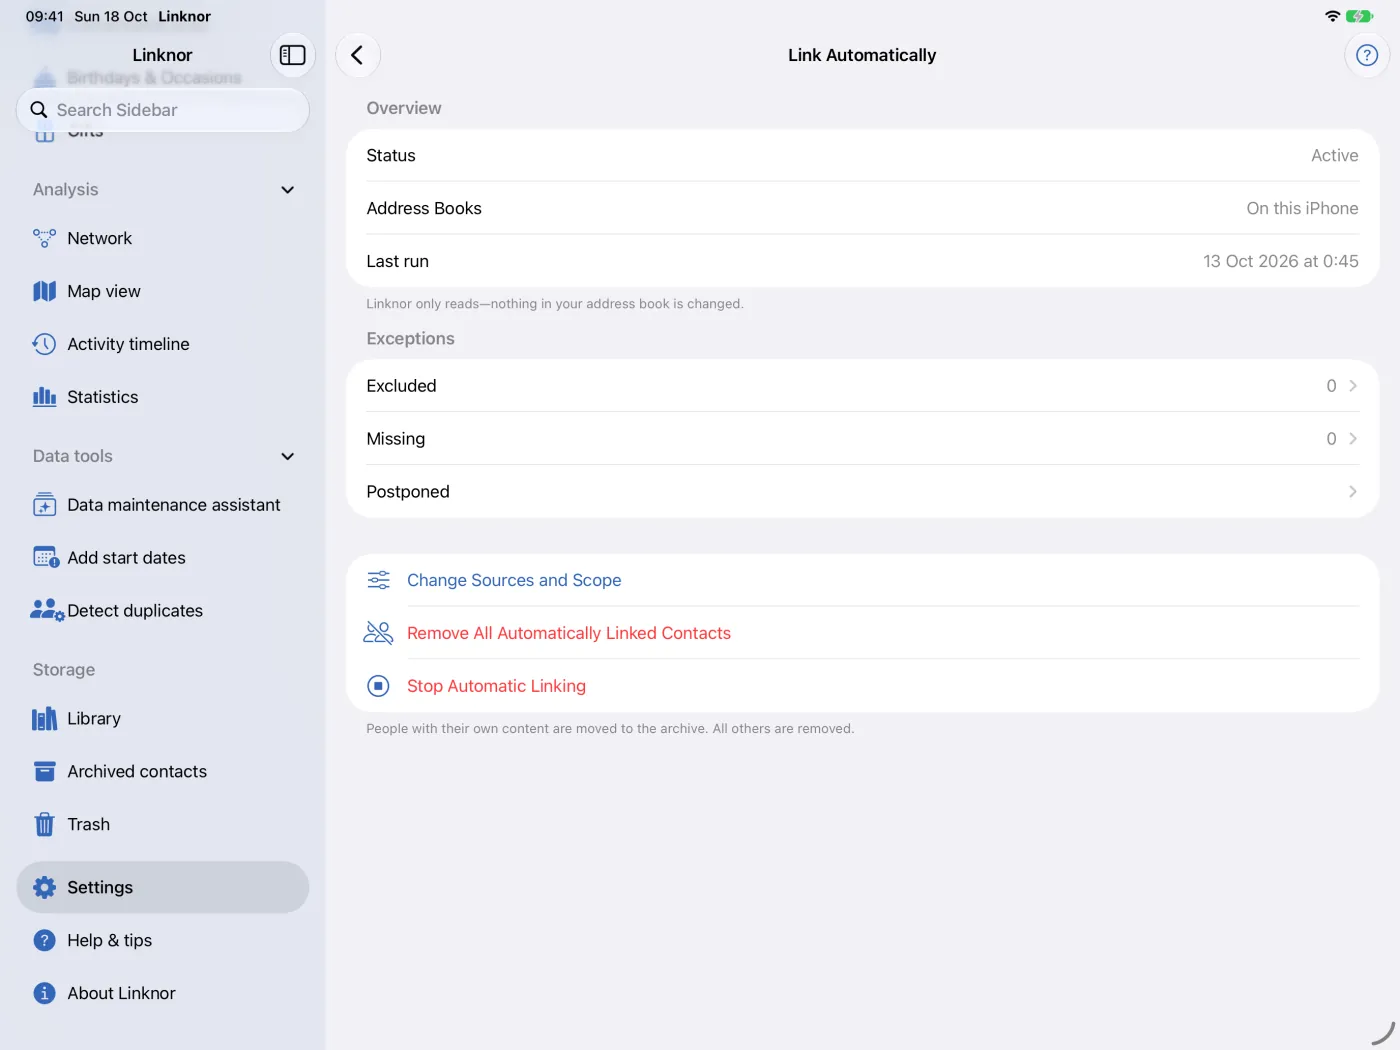The width and height of the screenshot is (1400, 1050).
Task: Open the Excluded exceptions list
Action: (x=862, y=386)
